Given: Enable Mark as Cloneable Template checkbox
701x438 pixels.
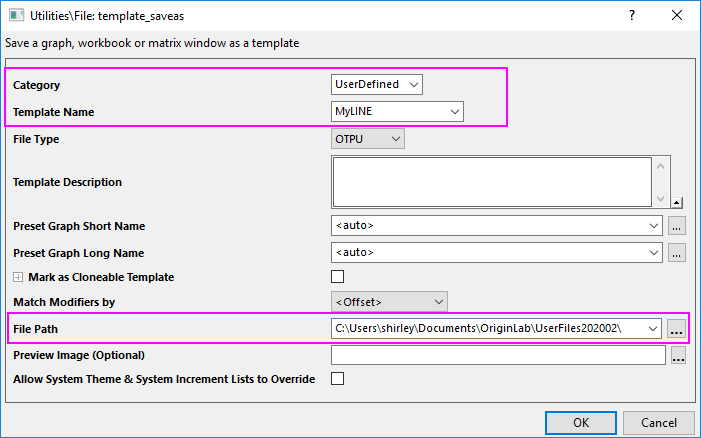Looking at the screenshot, I should tap(338, 277).
